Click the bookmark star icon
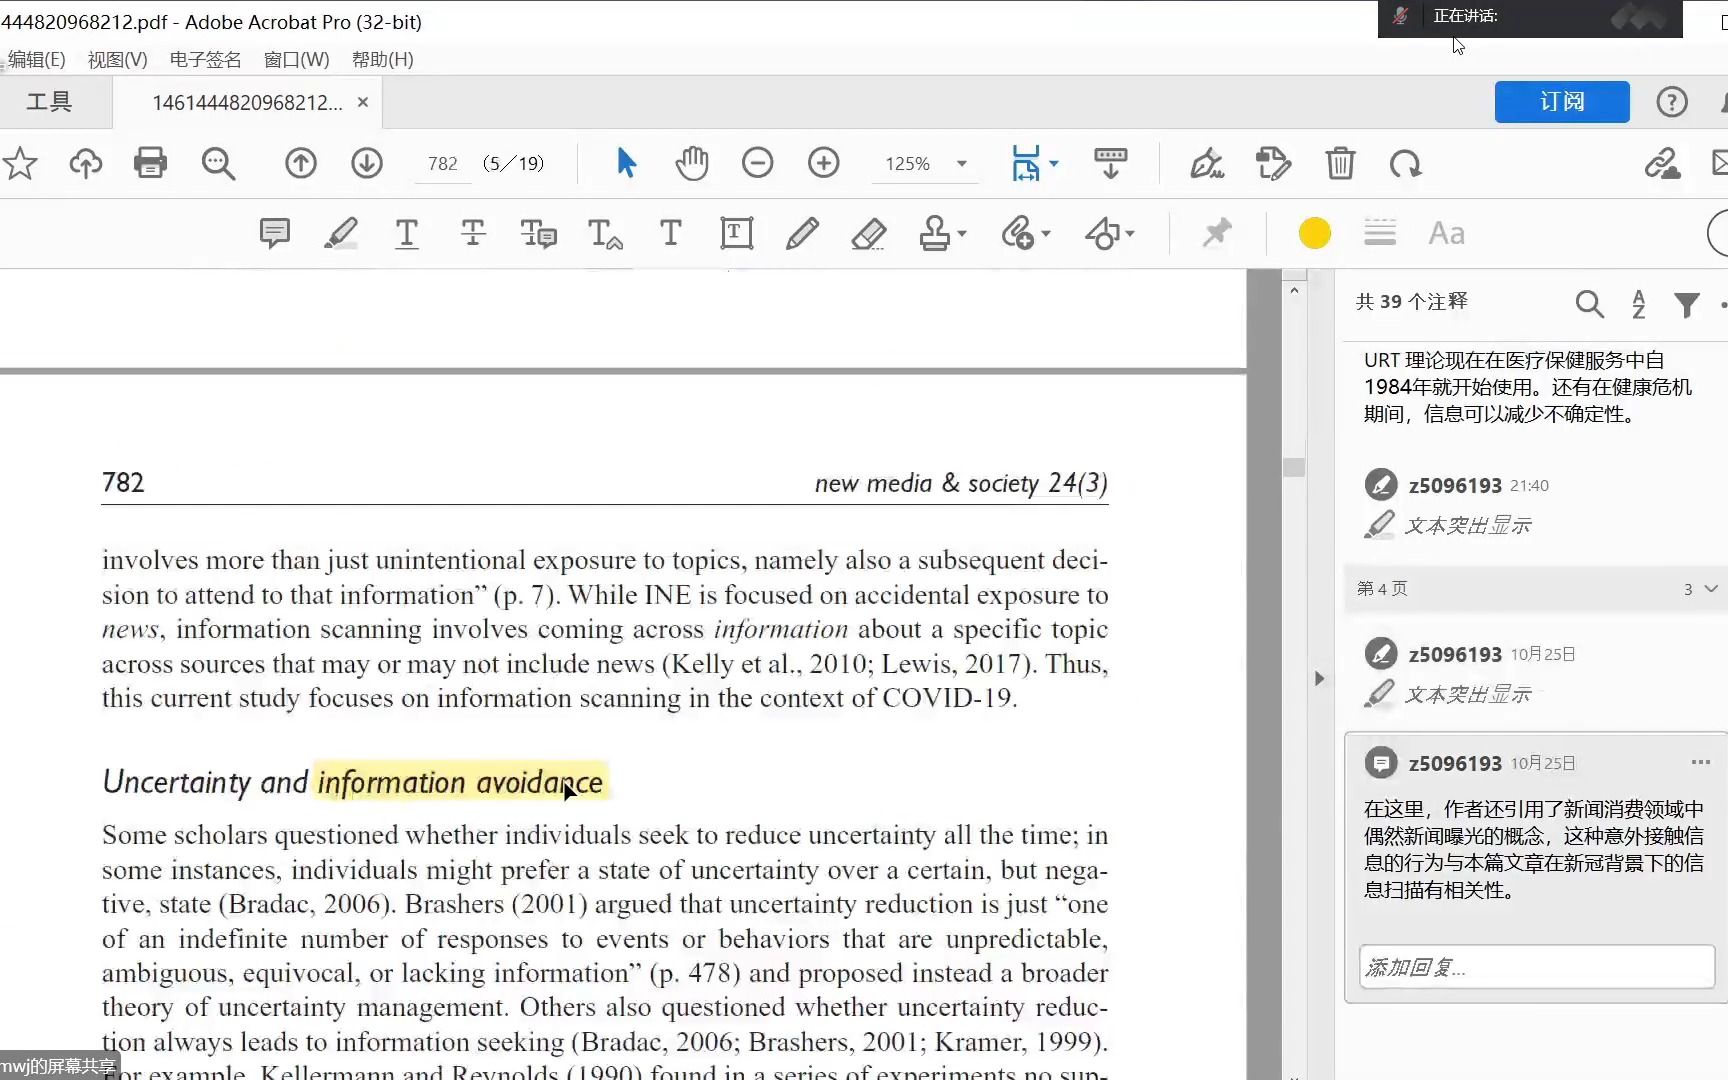 pyautogui.click(x=20, y=163)
